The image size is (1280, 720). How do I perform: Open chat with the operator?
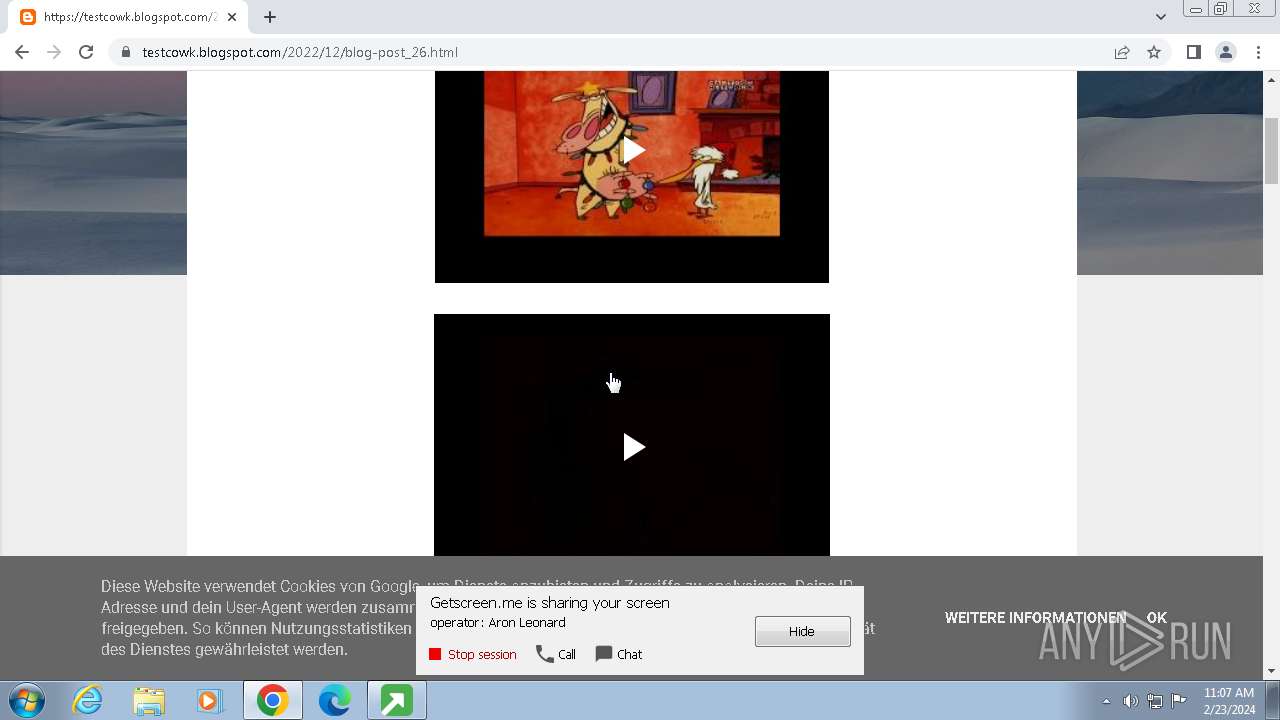click(x=619, y=654)
